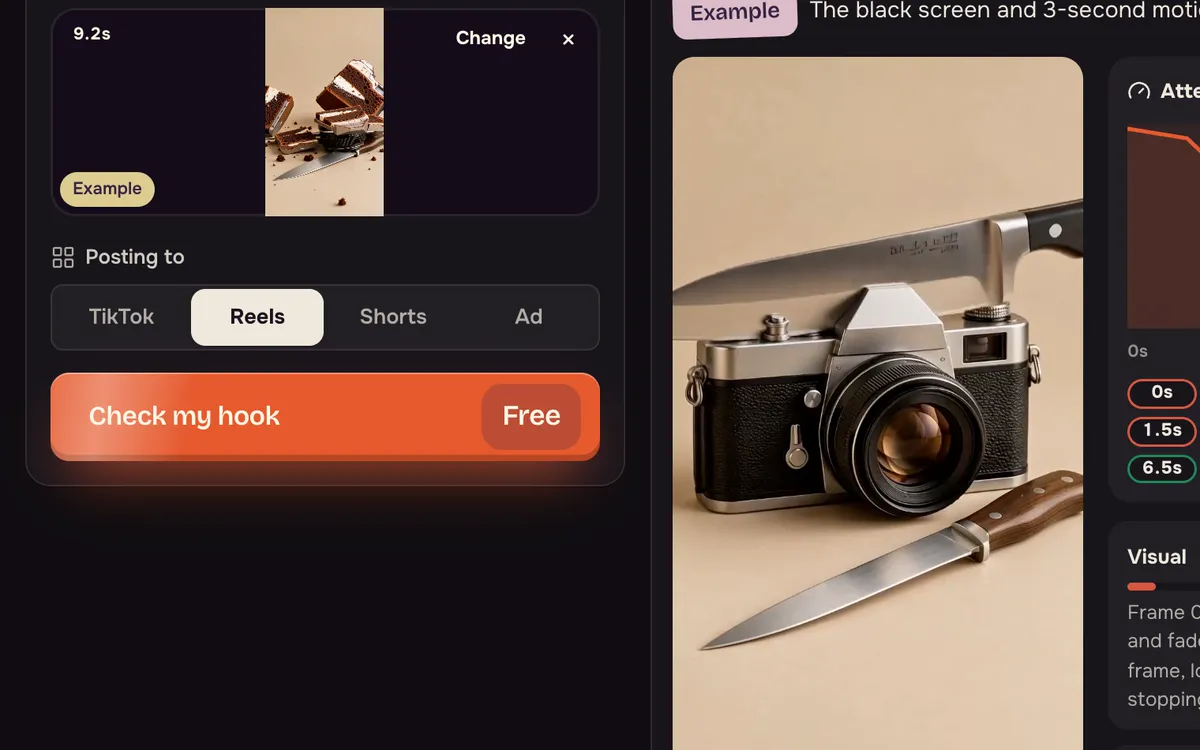
Task: Open the camera and knives preview image
Action: 878,403
